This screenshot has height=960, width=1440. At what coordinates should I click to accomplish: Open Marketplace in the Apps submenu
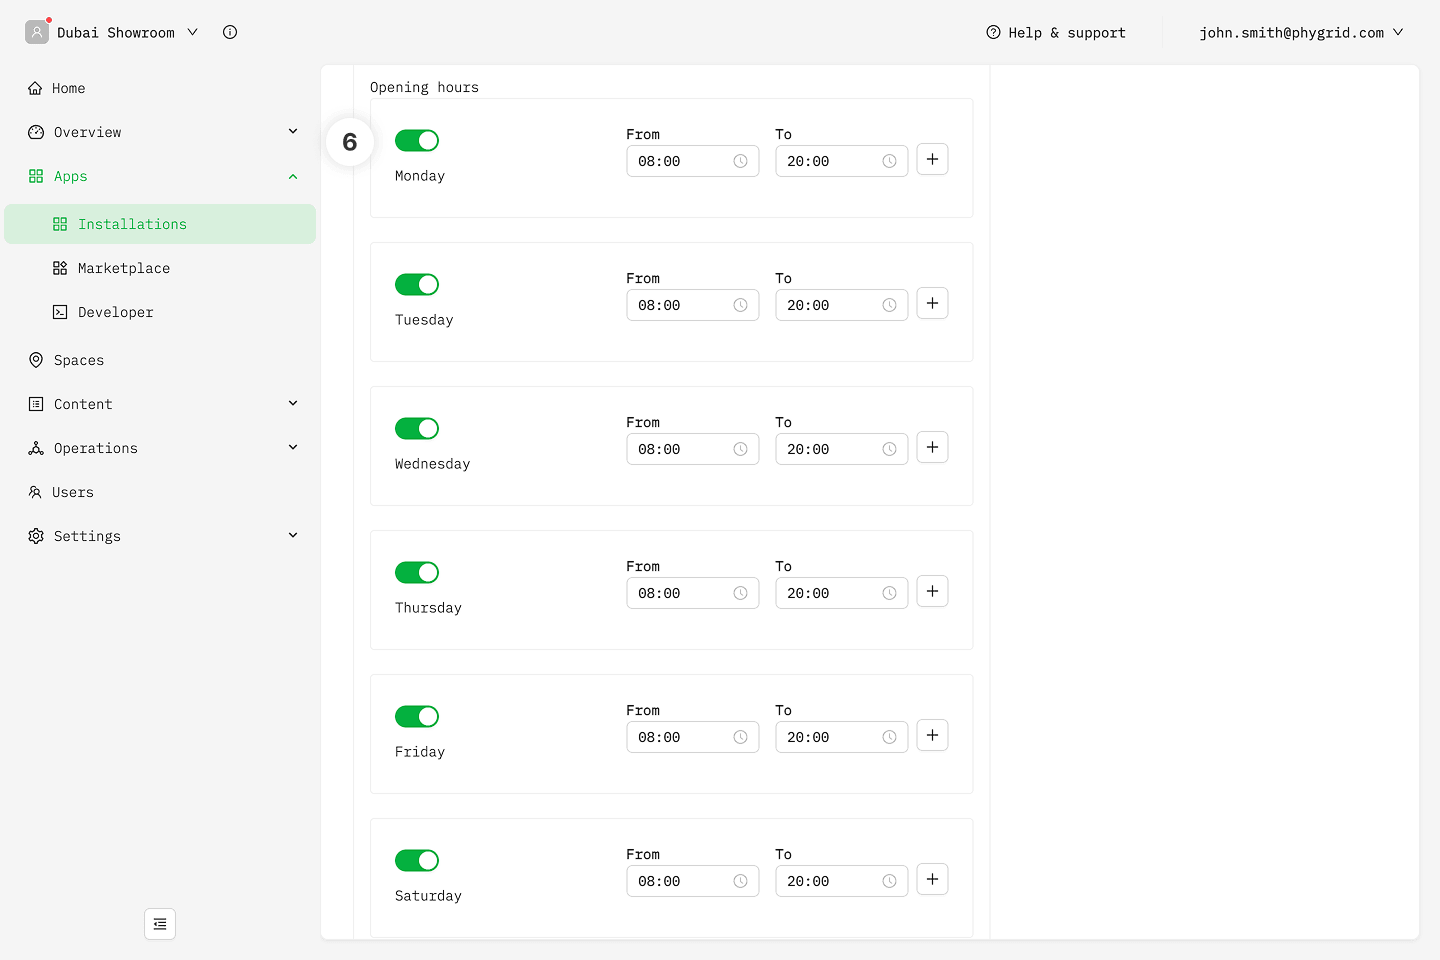tap(124, 268)
